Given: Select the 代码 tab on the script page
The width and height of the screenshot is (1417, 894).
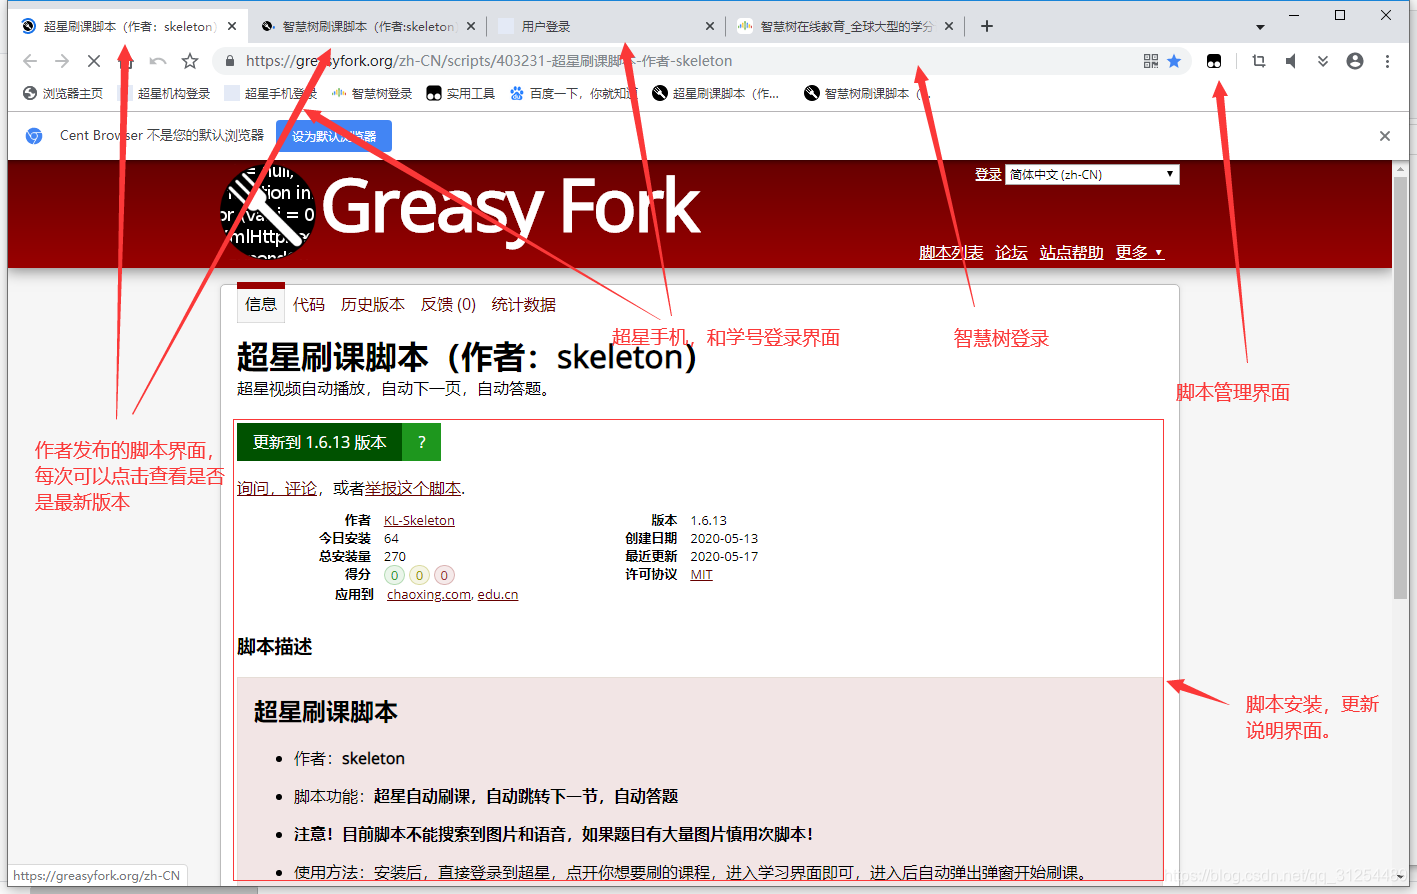Looking at the screenshot, I should (309, 304).
